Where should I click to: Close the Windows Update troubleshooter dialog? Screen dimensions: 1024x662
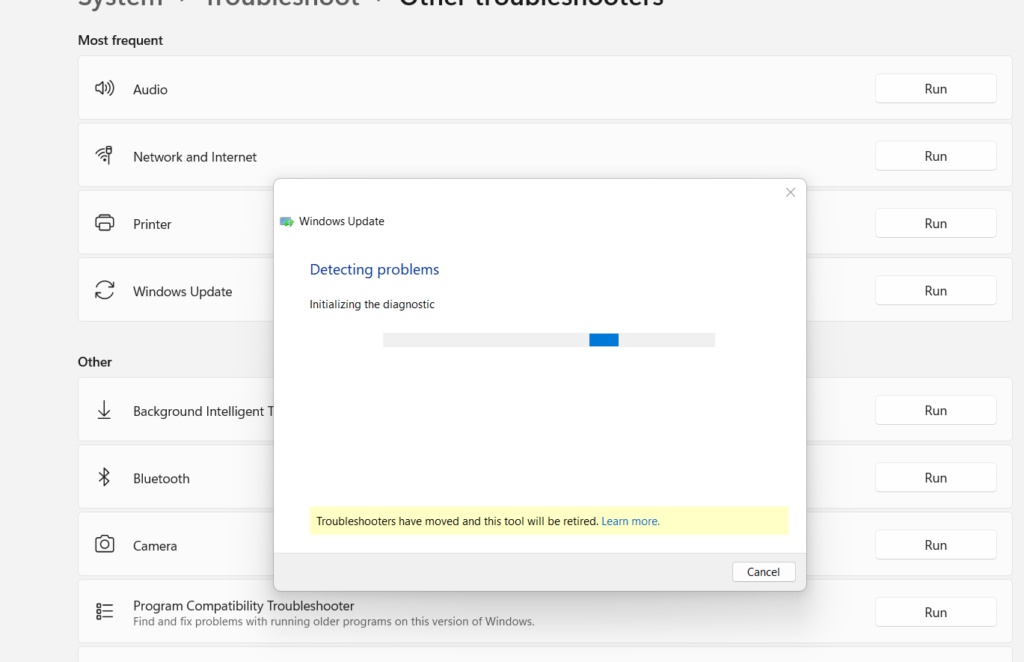(x=790, y=192)
